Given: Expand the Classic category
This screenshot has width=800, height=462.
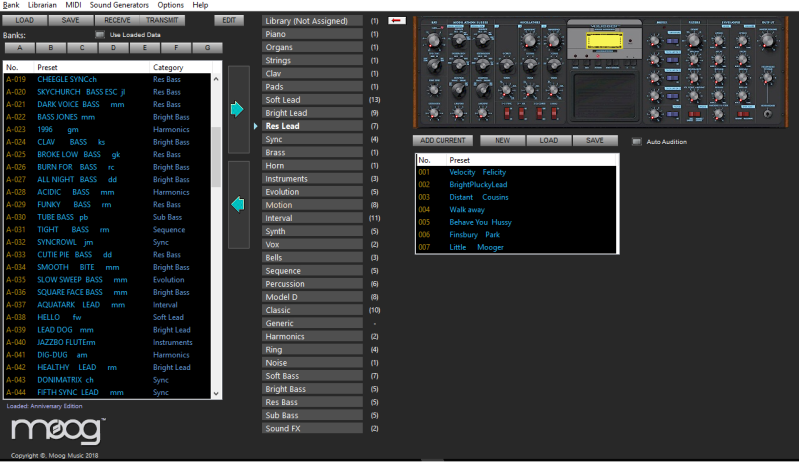Looking at the screenshot, I should coord(307,311).
